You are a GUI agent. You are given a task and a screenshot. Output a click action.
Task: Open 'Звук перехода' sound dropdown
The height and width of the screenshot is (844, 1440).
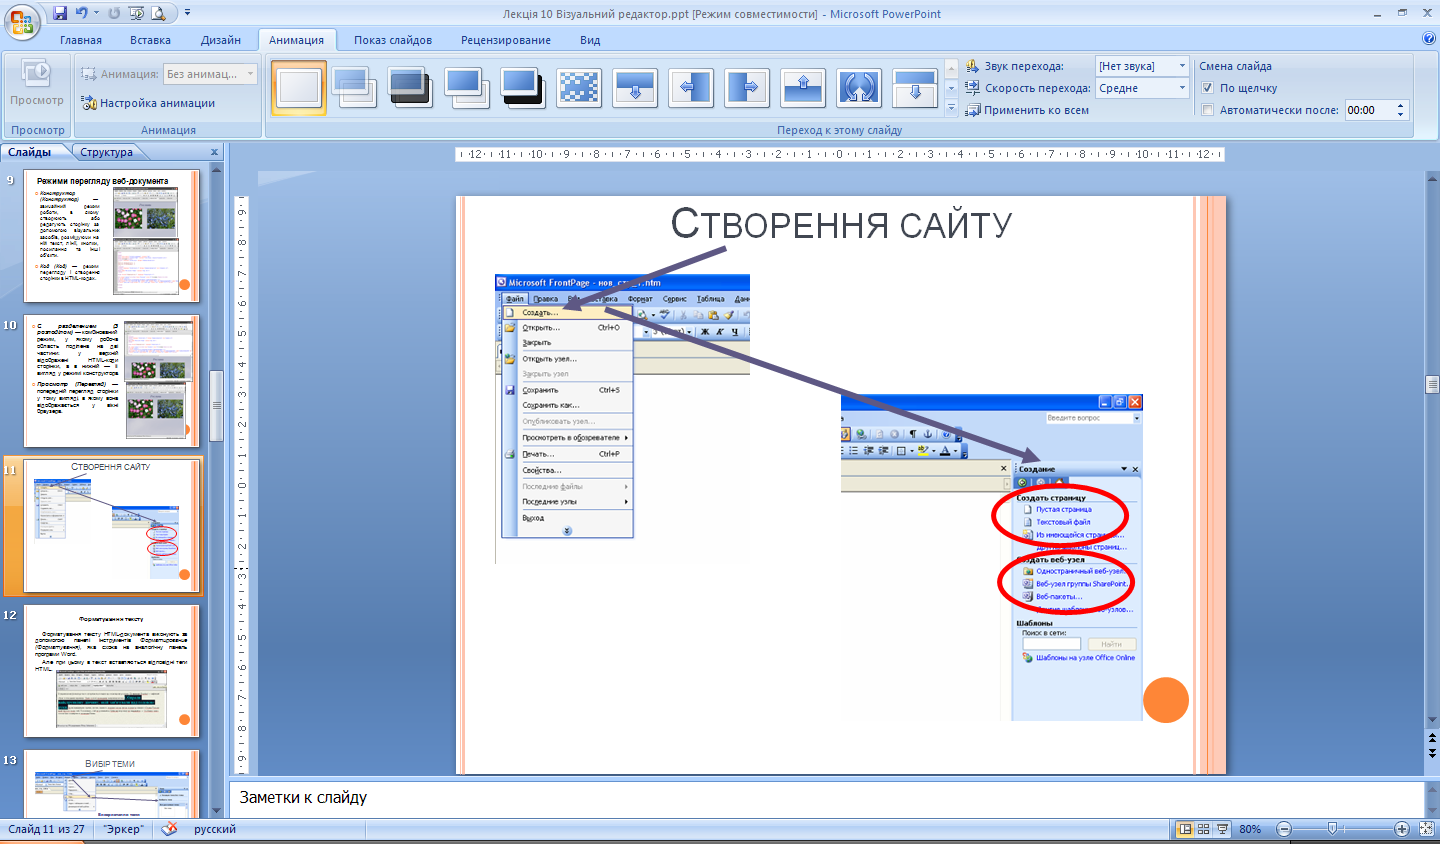pos(1182,66)
